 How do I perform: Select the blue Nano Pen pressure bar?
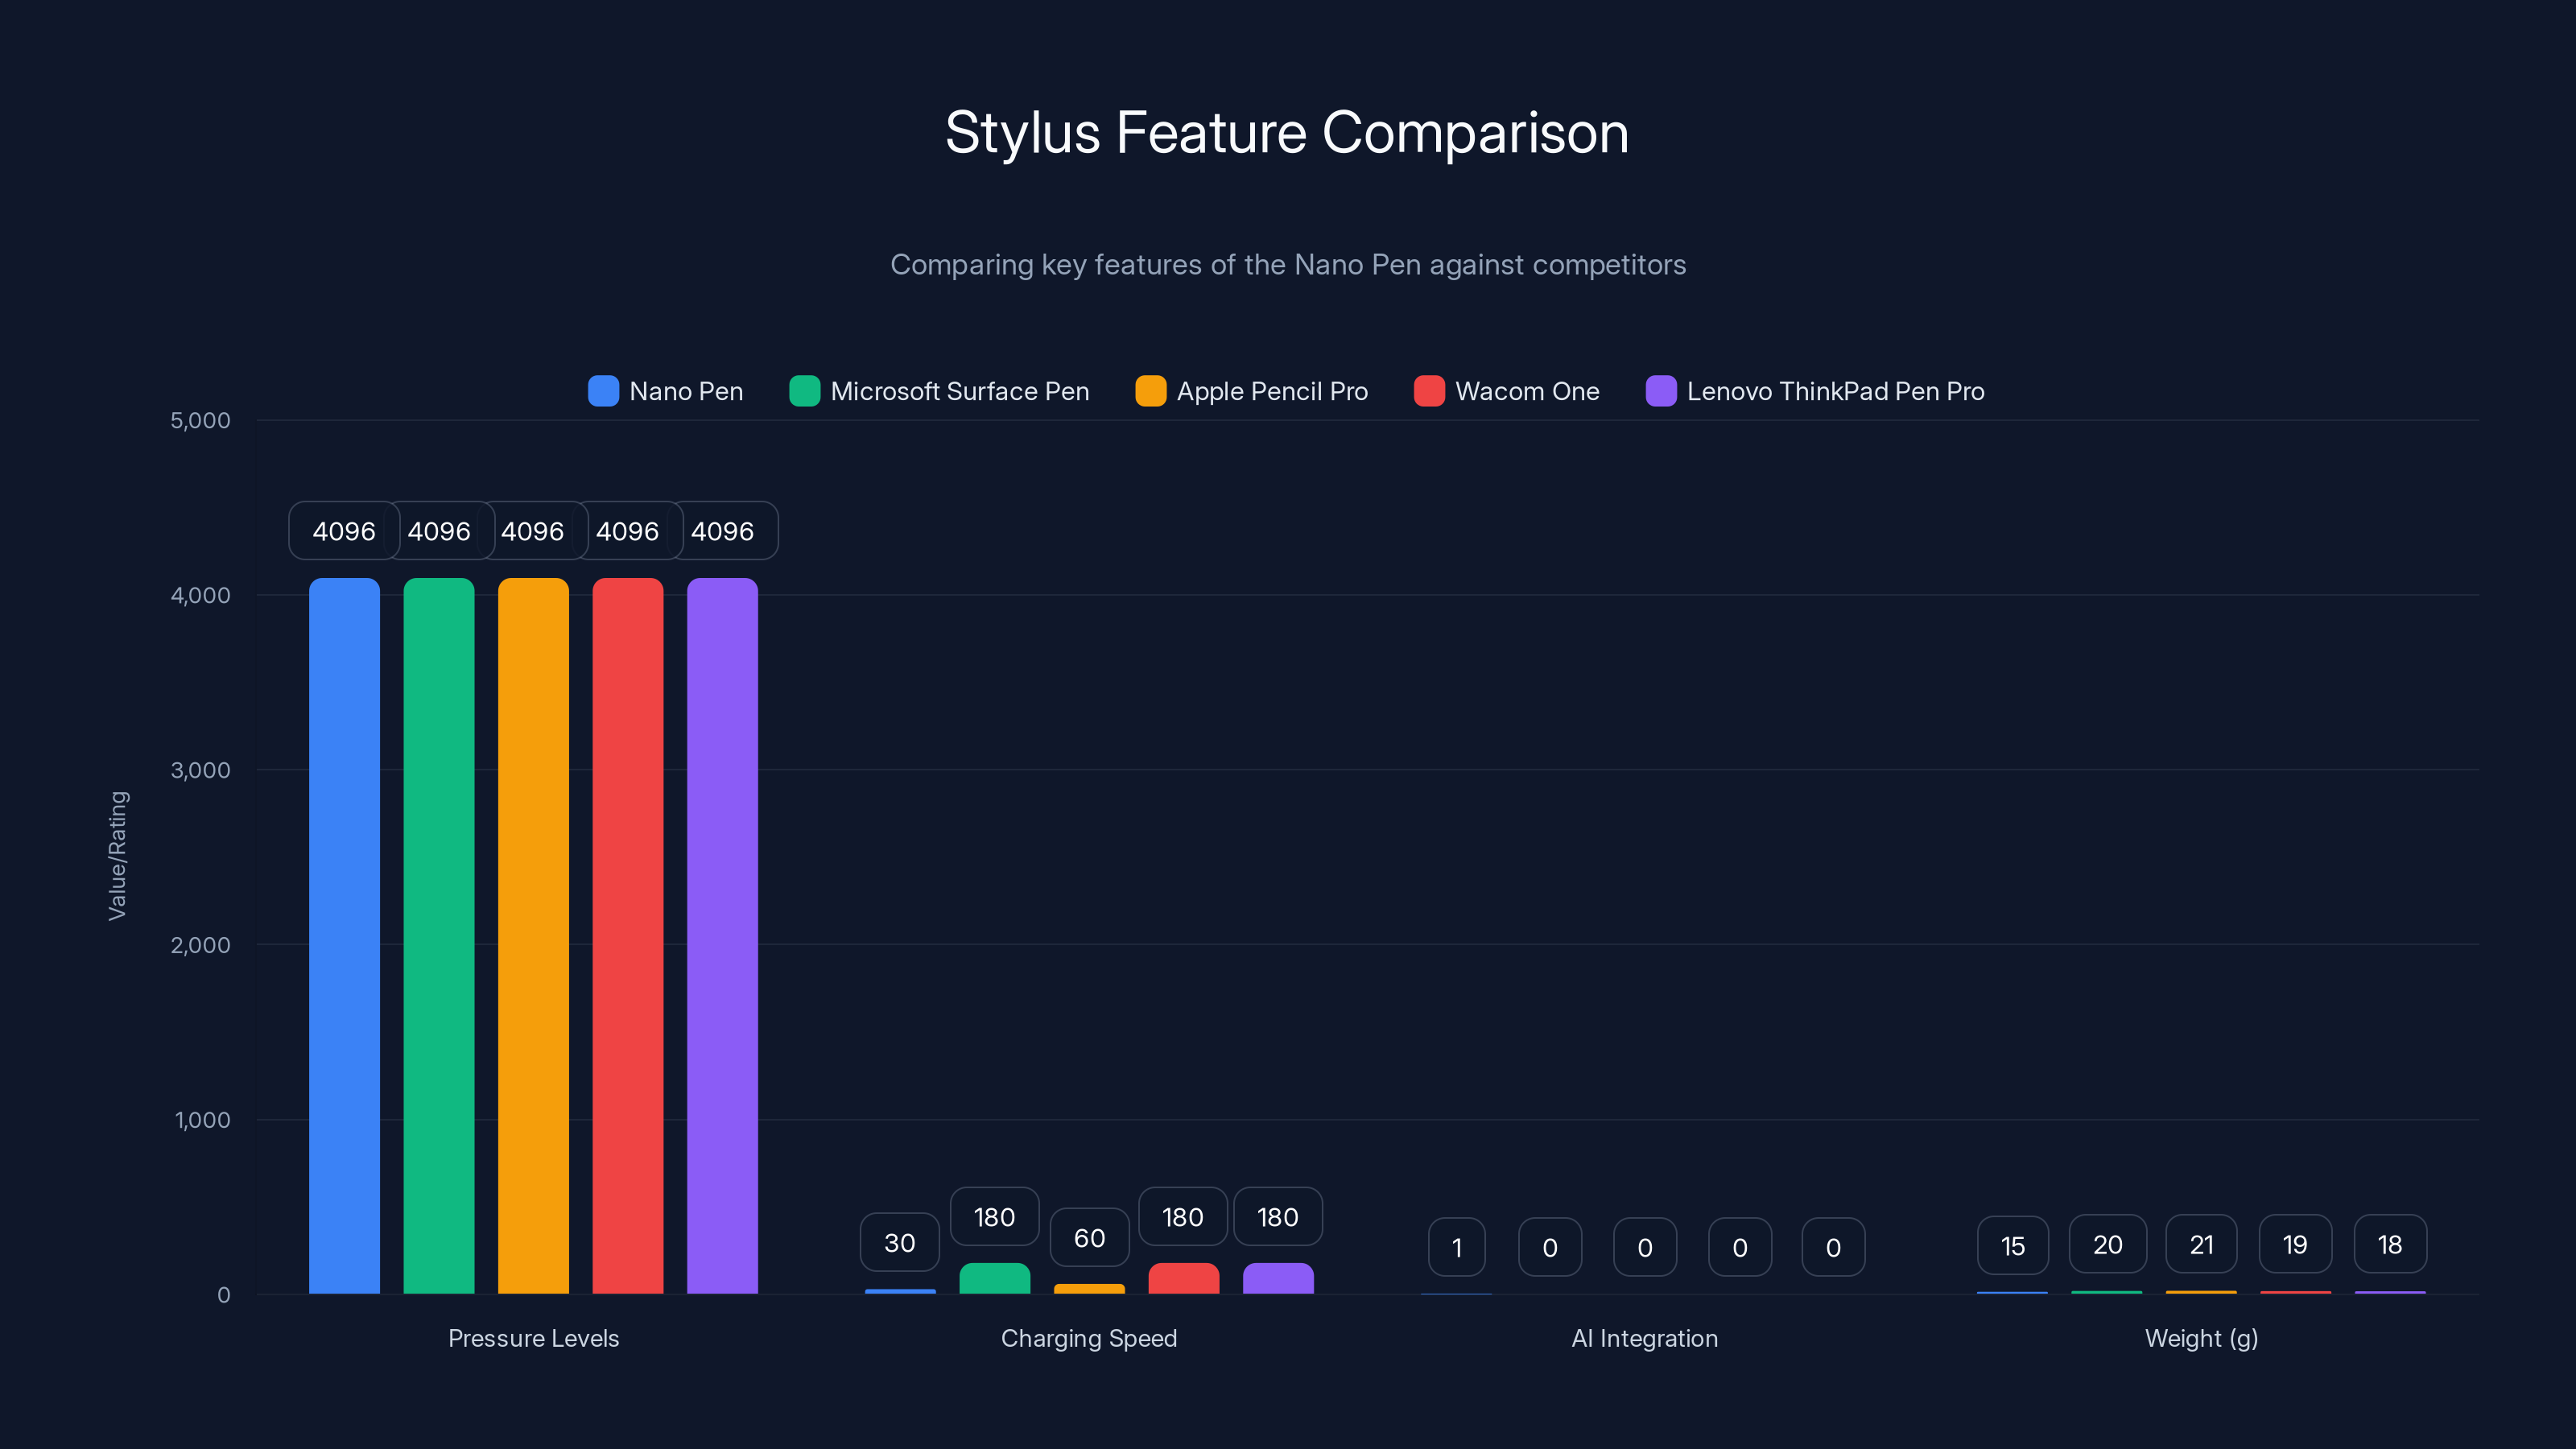click(x=344, y=940)
